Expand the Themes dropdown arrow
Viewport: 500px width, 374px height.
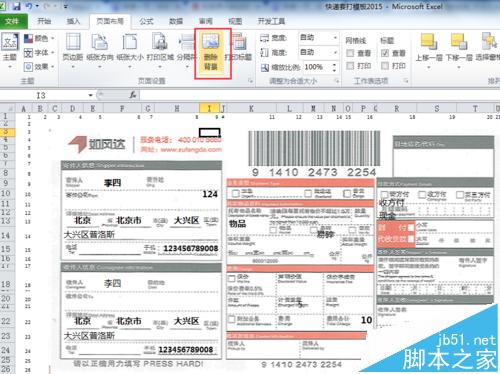coord(10,67)
